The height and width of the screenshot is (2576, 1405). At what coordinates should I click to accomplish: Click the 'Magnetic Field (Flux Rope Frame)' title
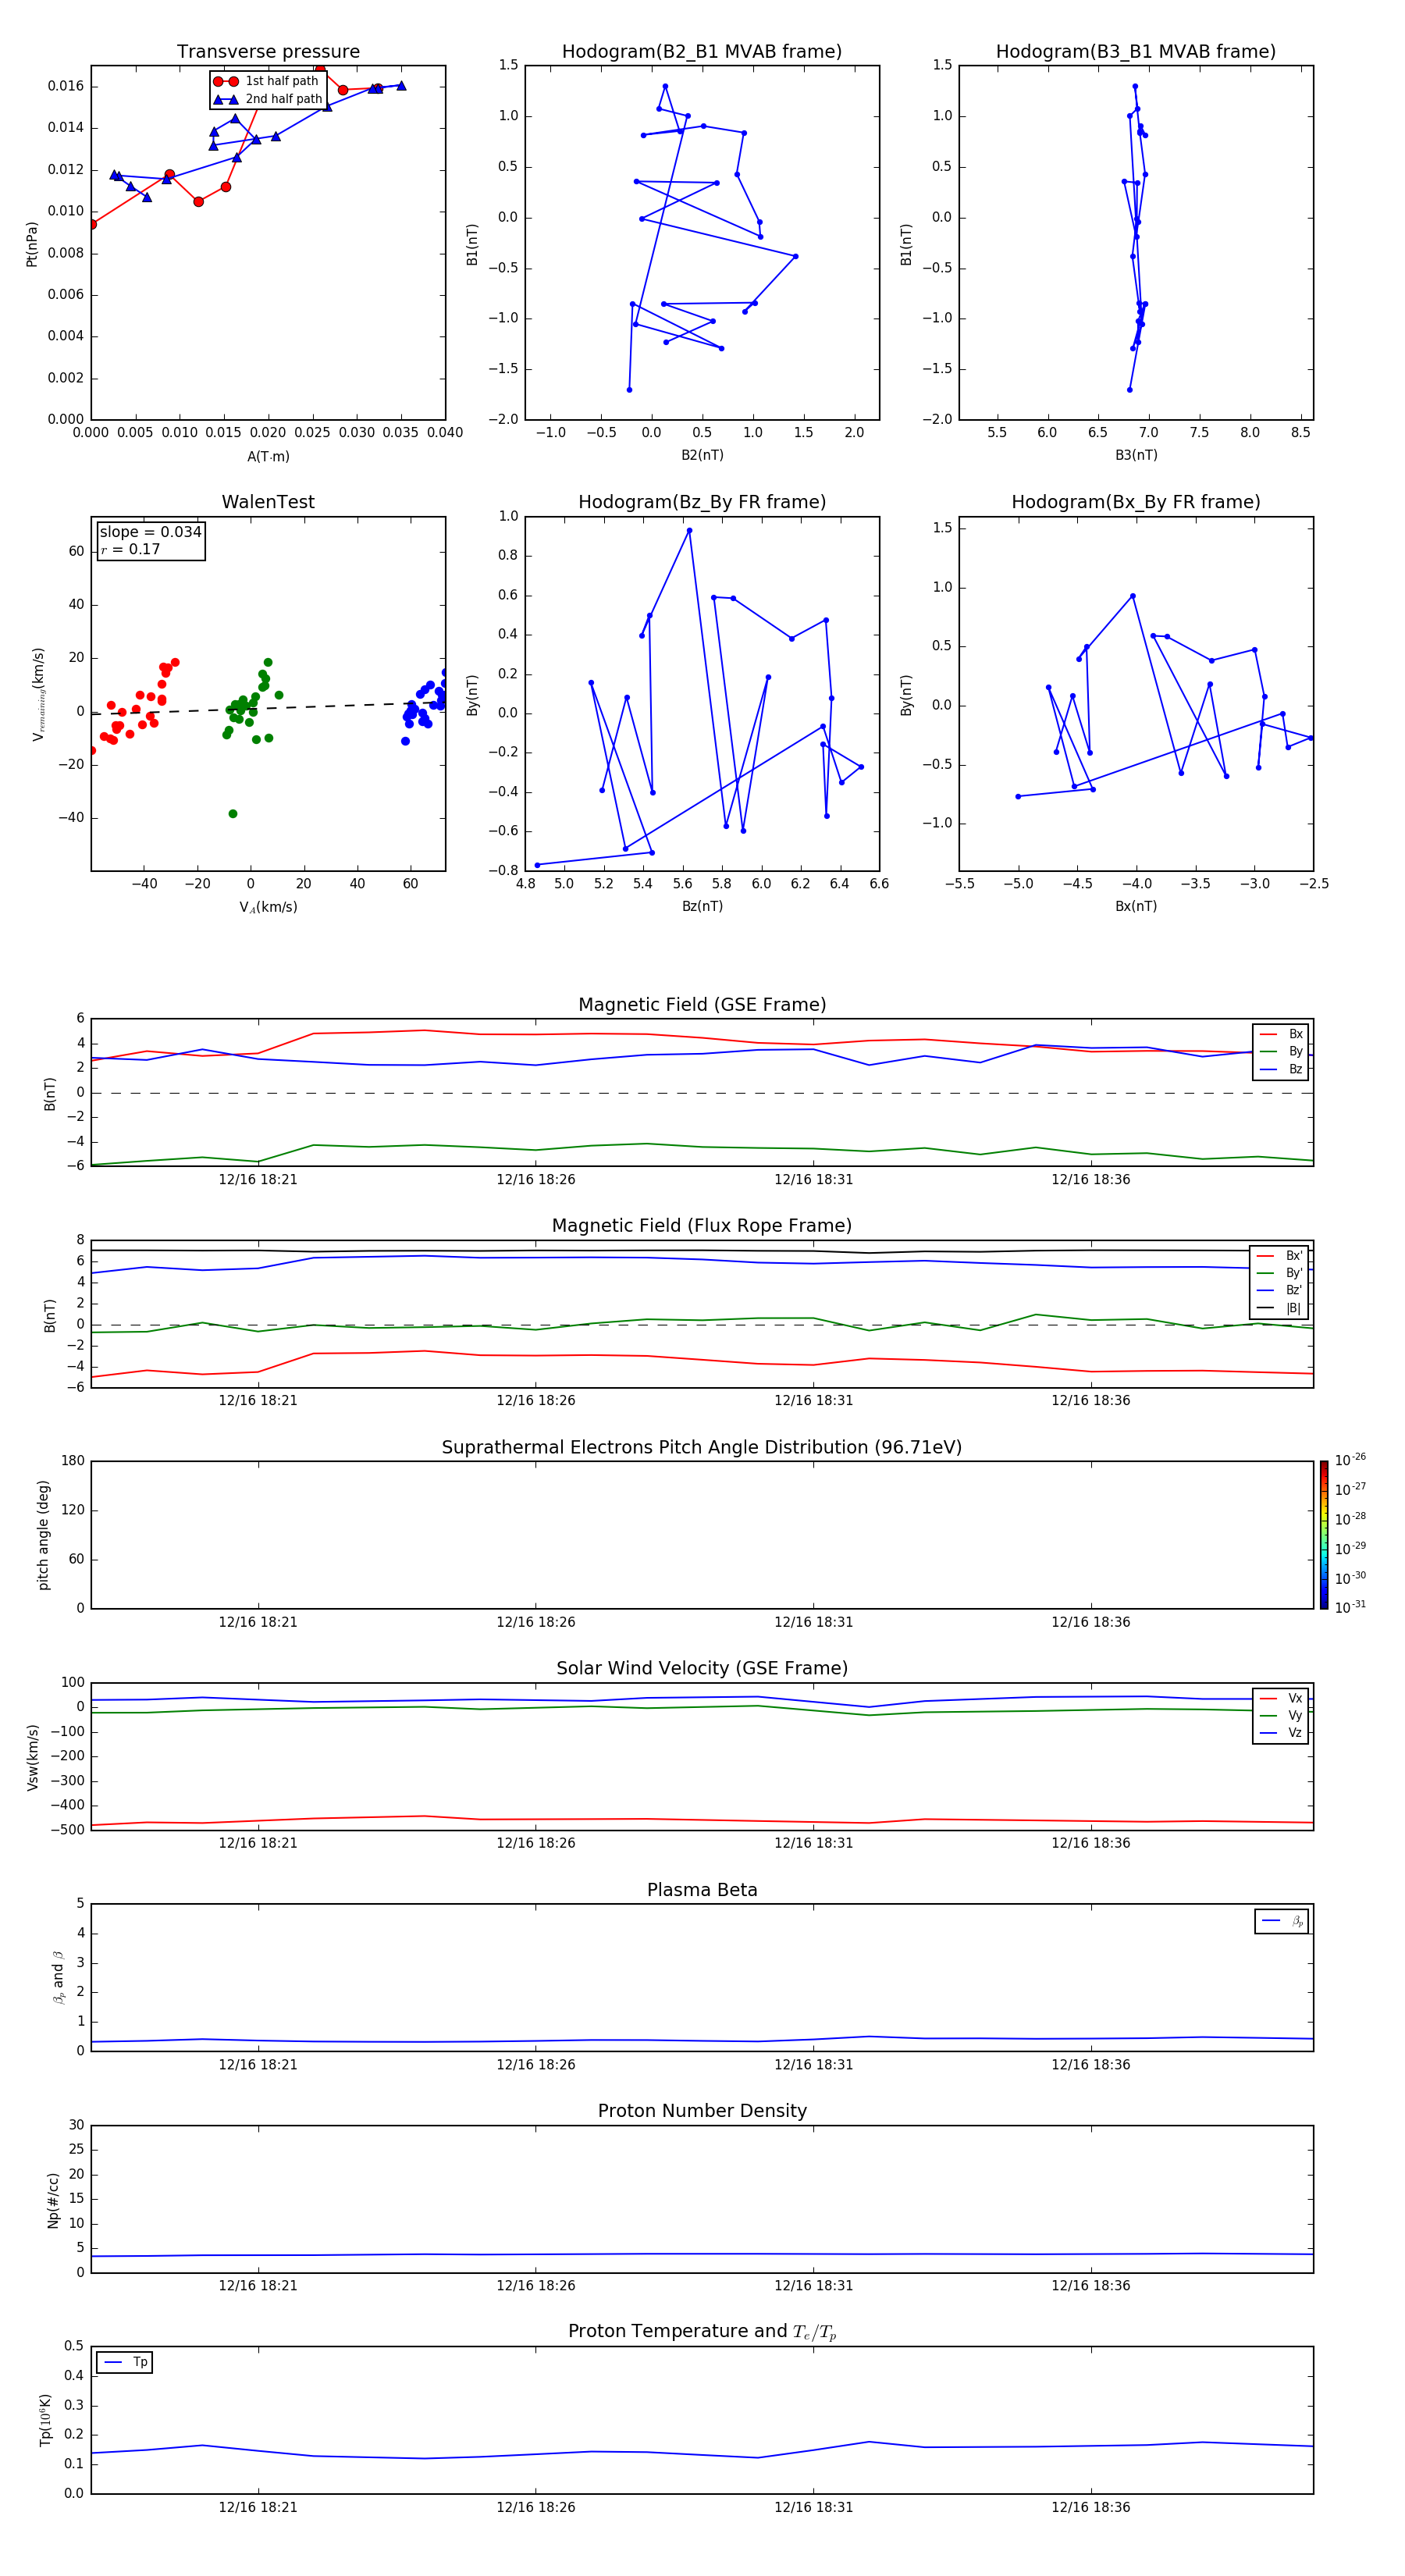click(x=702, y=1226)
